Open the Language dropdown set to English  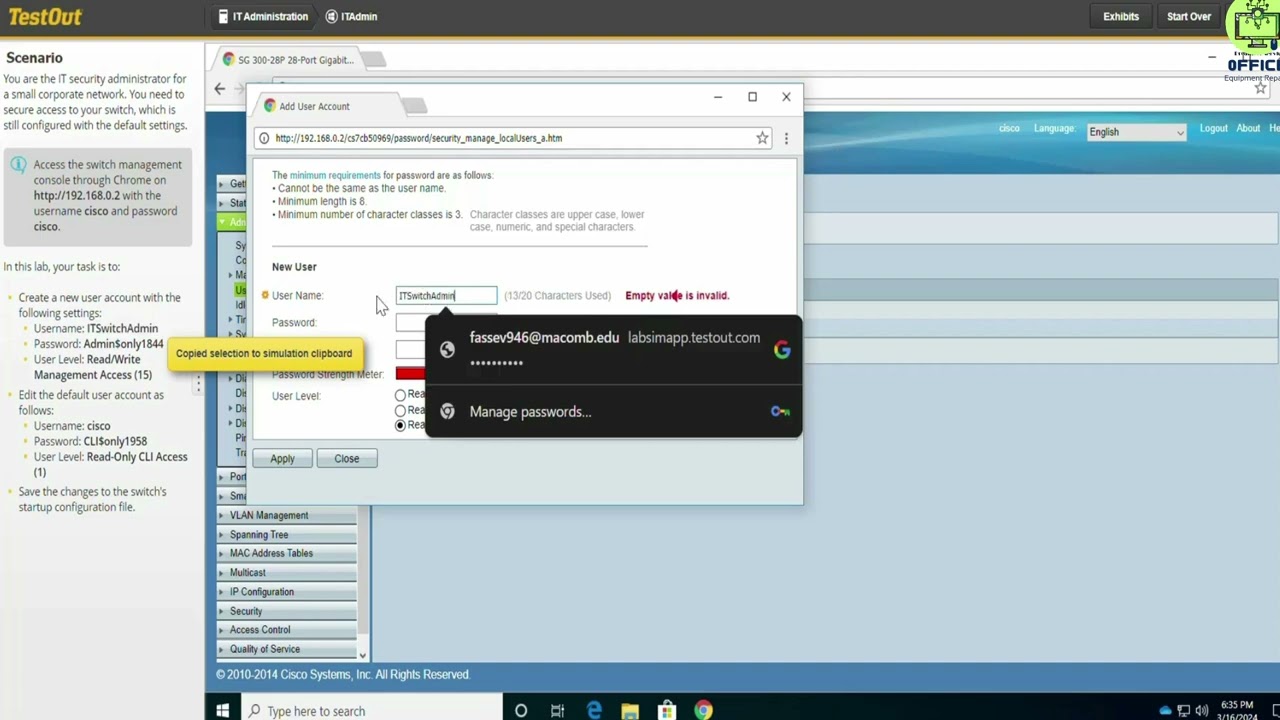click(1136, 132)
